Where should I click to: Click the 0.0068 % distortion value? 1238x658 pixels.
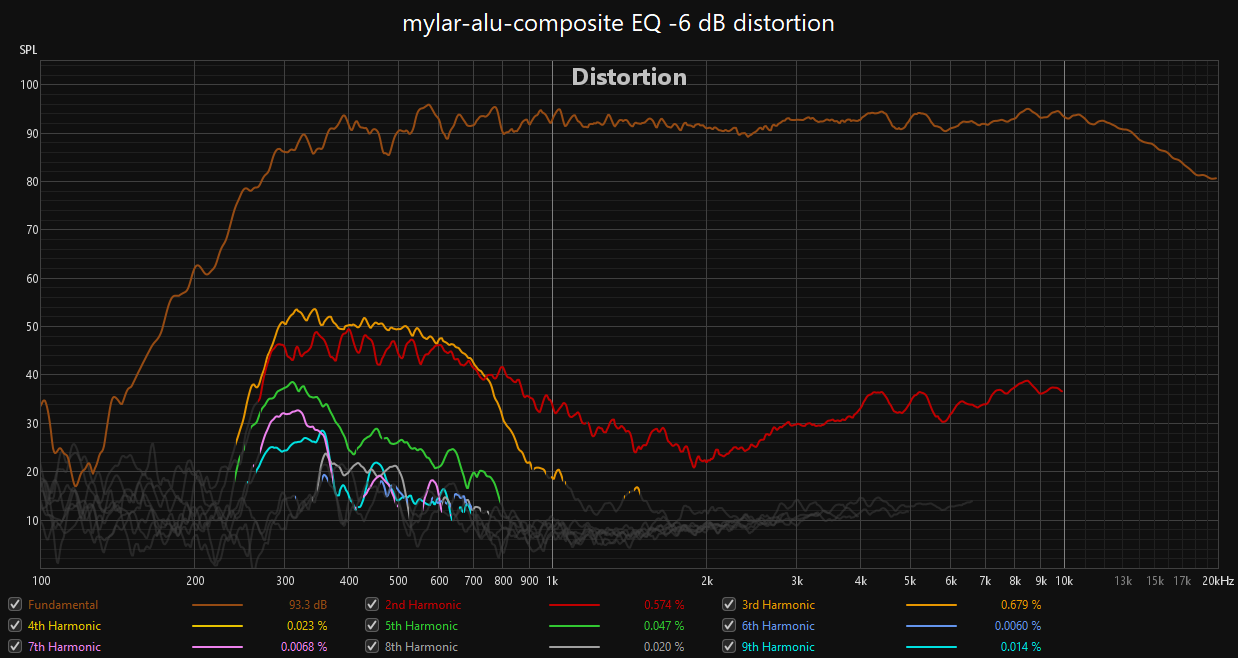tap(303, 647)
